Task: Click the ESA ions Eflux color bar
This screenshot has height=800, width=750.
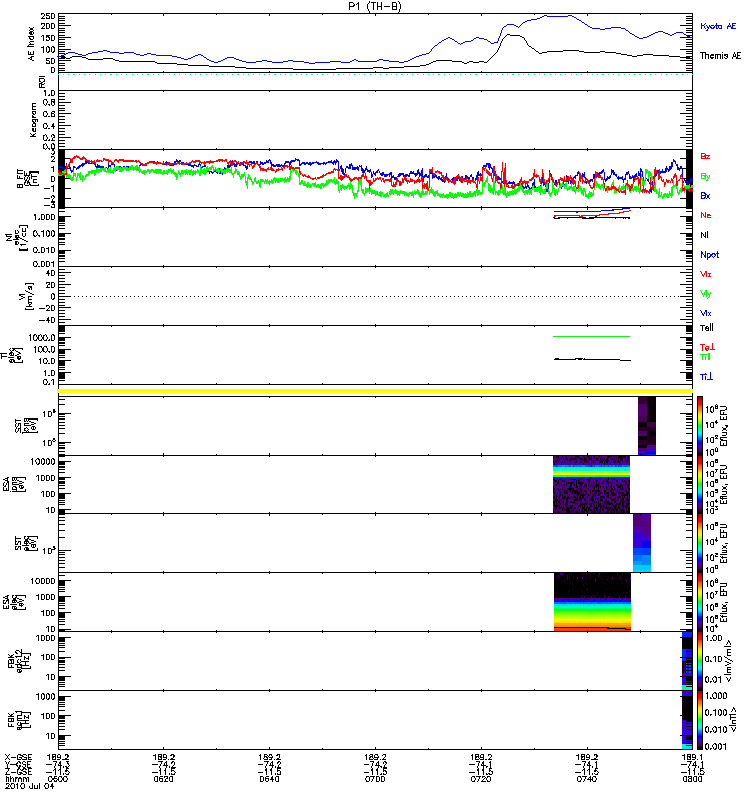Action: click(700, 484)
